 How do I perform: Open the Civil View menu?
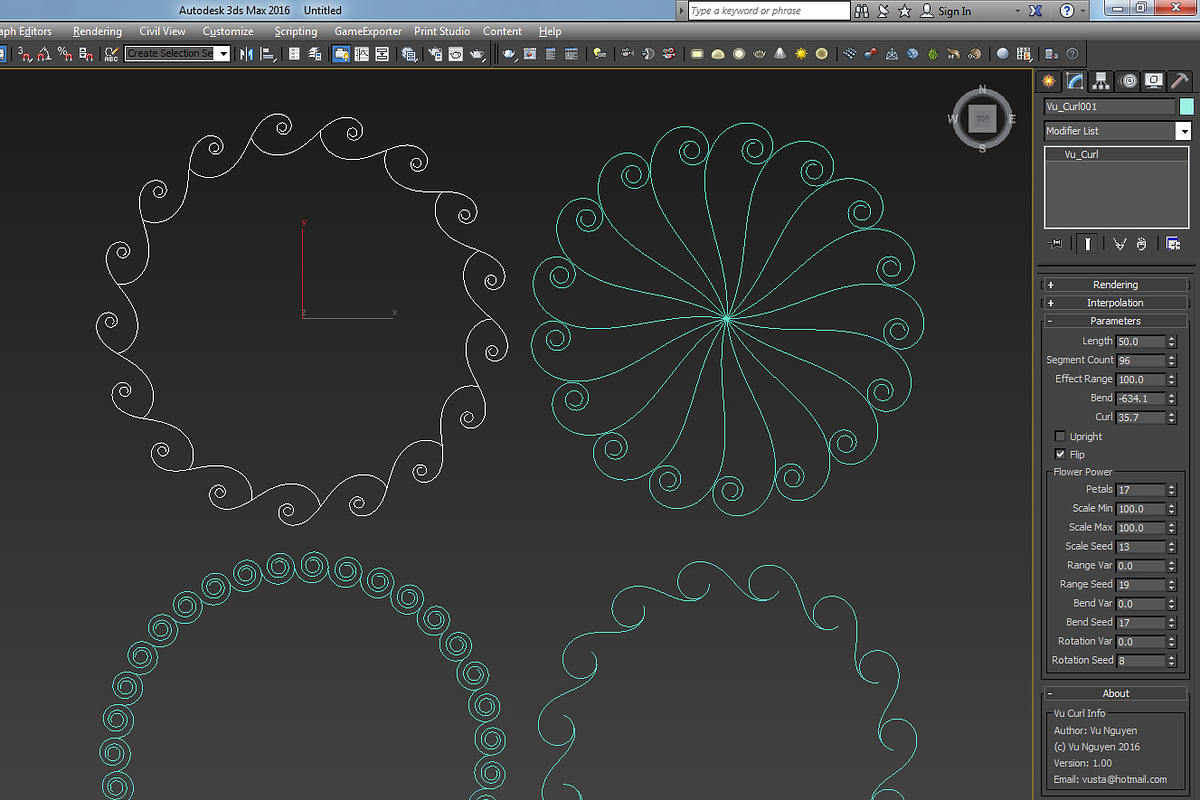162,32
